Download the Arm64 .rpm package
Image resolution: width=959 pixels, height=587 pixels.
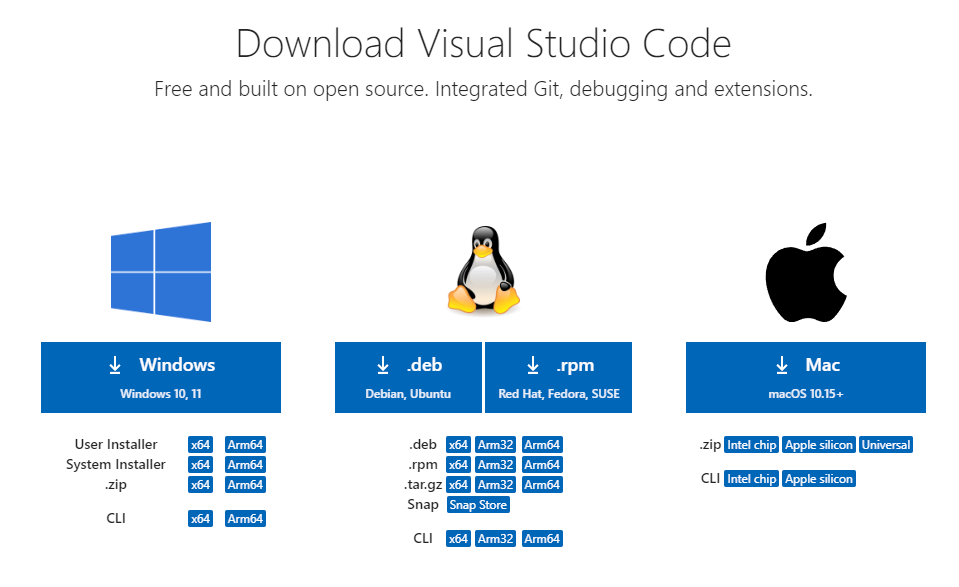pos(542,464)
